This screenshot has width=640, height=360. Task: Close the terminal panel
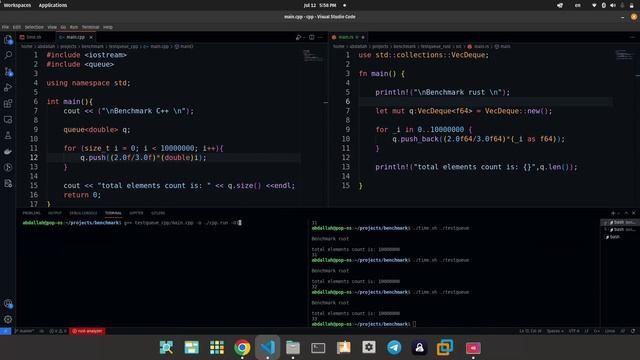[633, 213]
